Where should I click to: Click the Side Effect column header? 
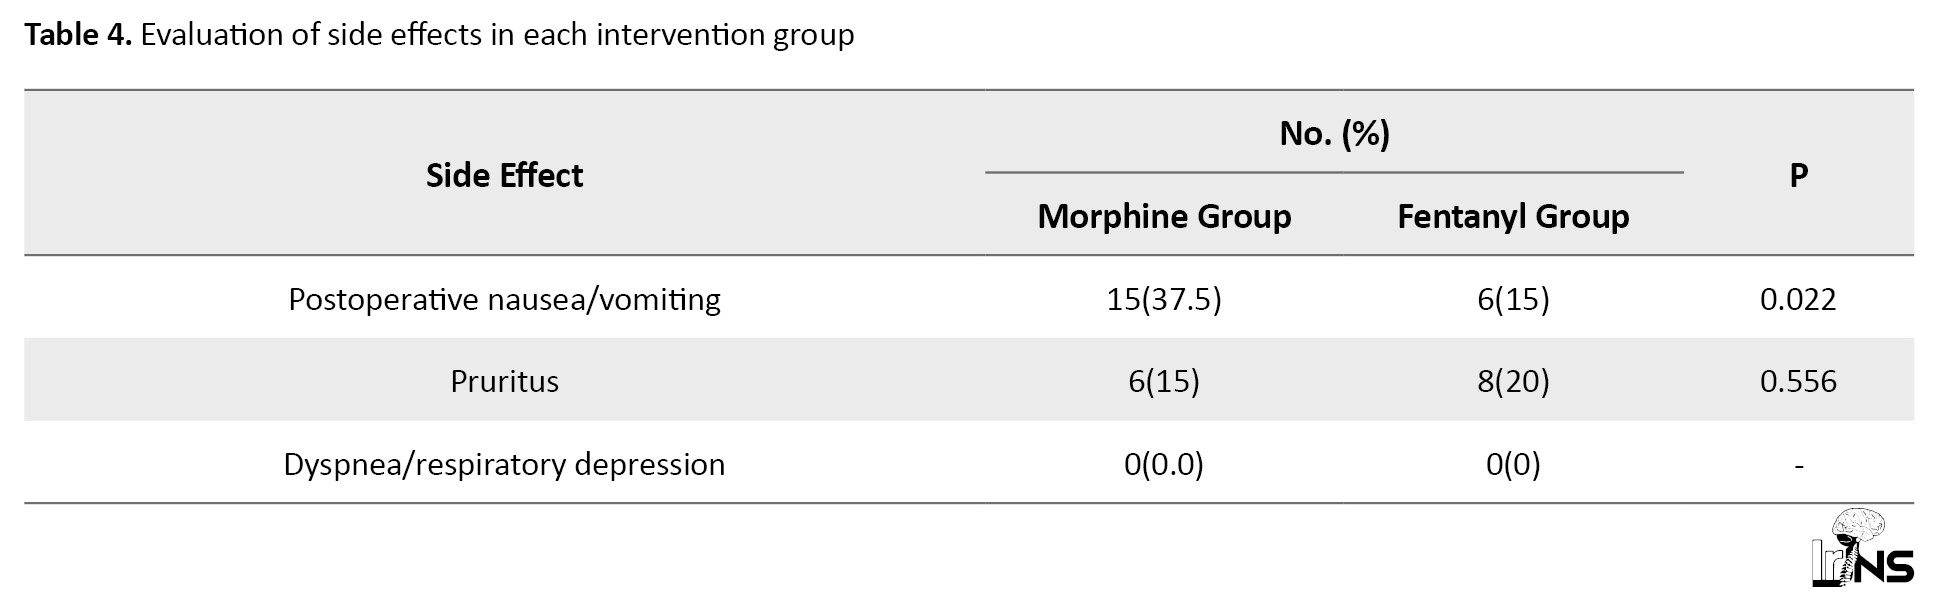[504, 175]
